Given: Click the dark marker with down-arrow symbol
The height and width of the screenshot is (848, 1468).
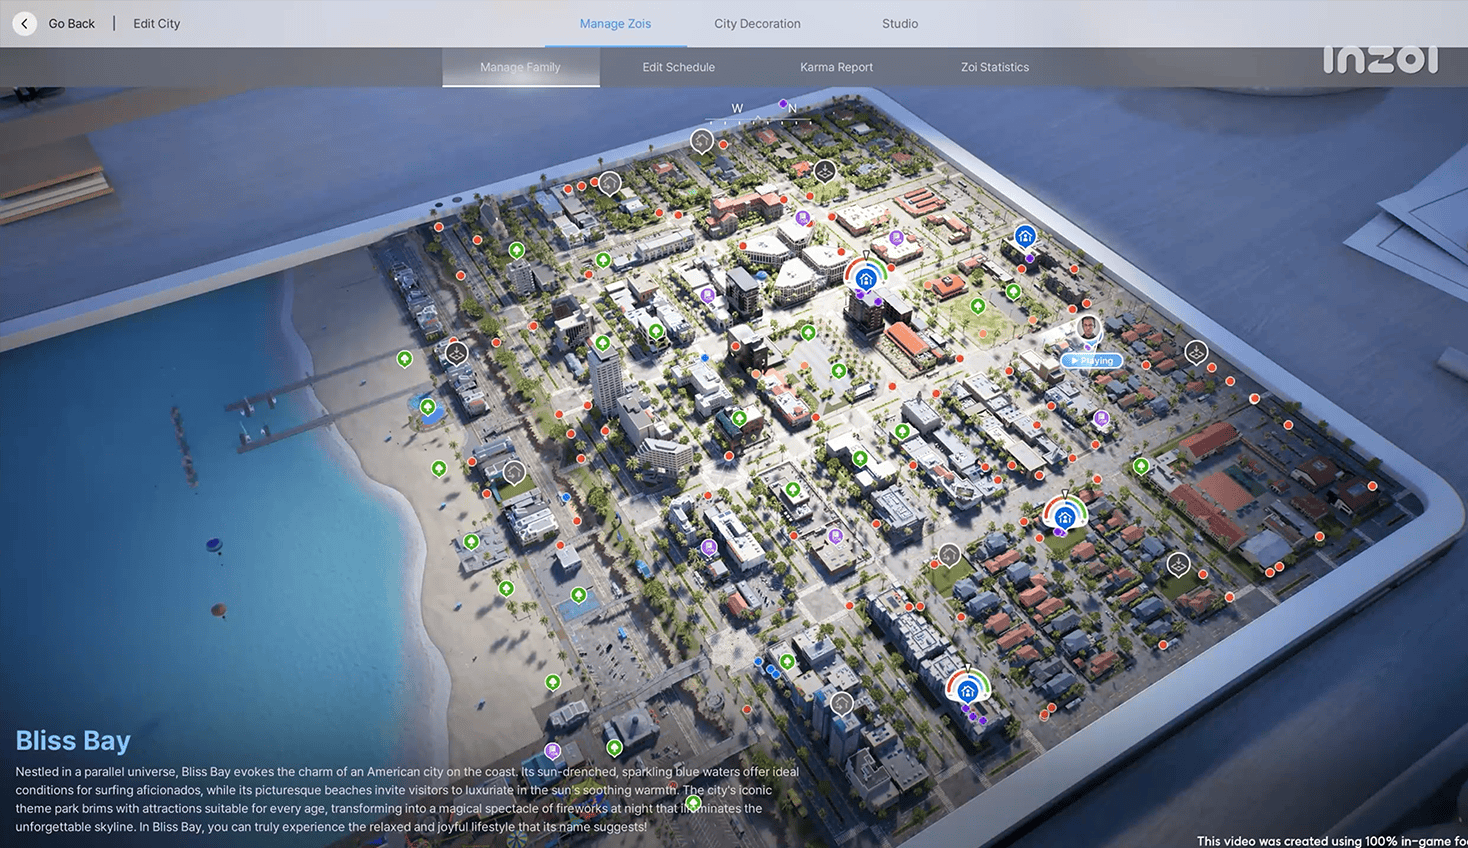Looking at the screenshot, I should (x=824, y=170).
